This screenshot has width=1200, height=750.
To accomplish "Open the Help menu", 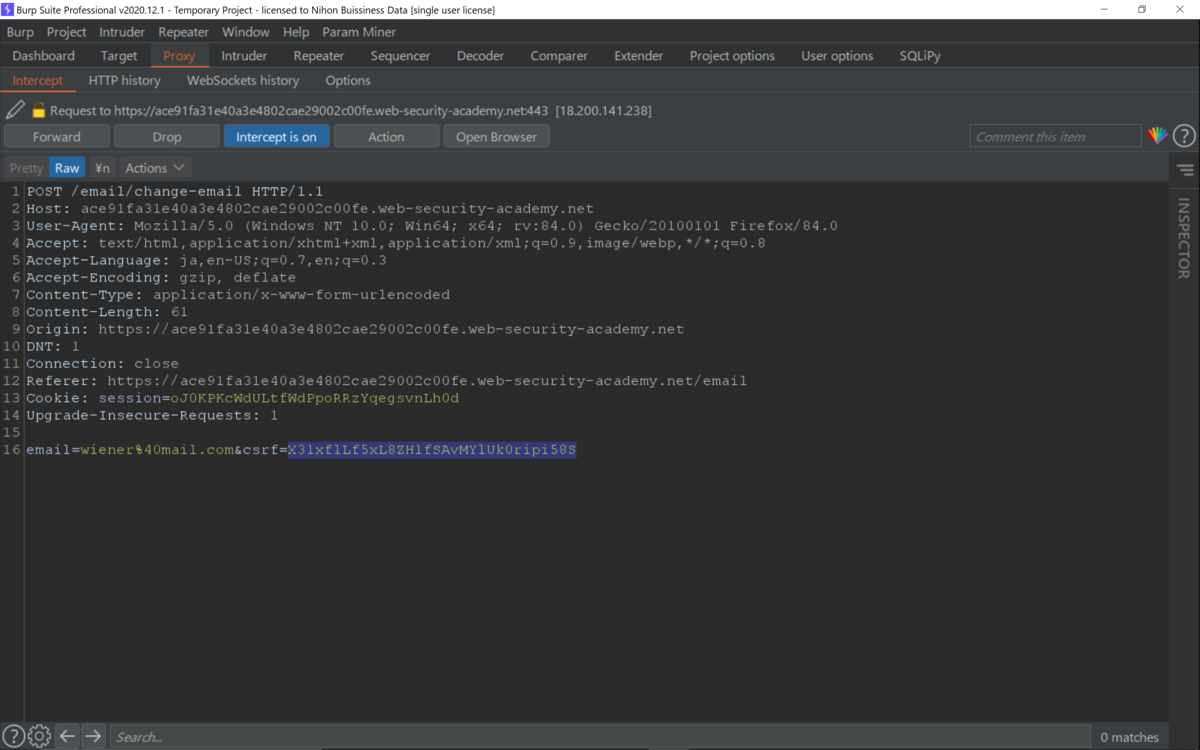I will 296,32.
